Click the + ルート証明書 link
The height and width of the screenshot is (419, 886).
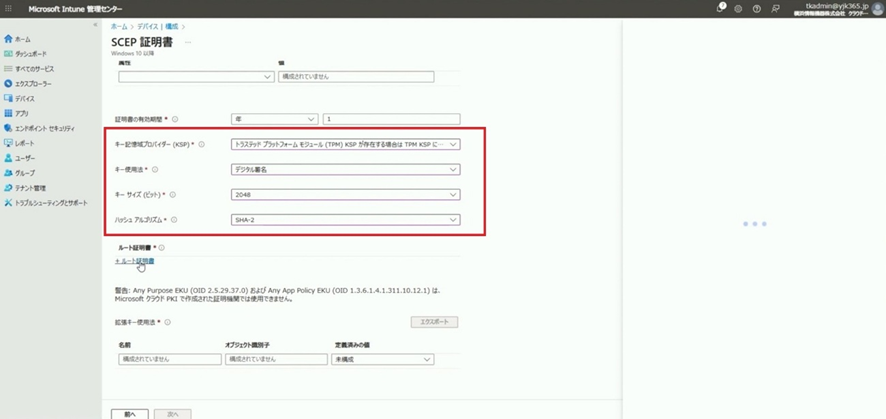[x=135, y=261]
